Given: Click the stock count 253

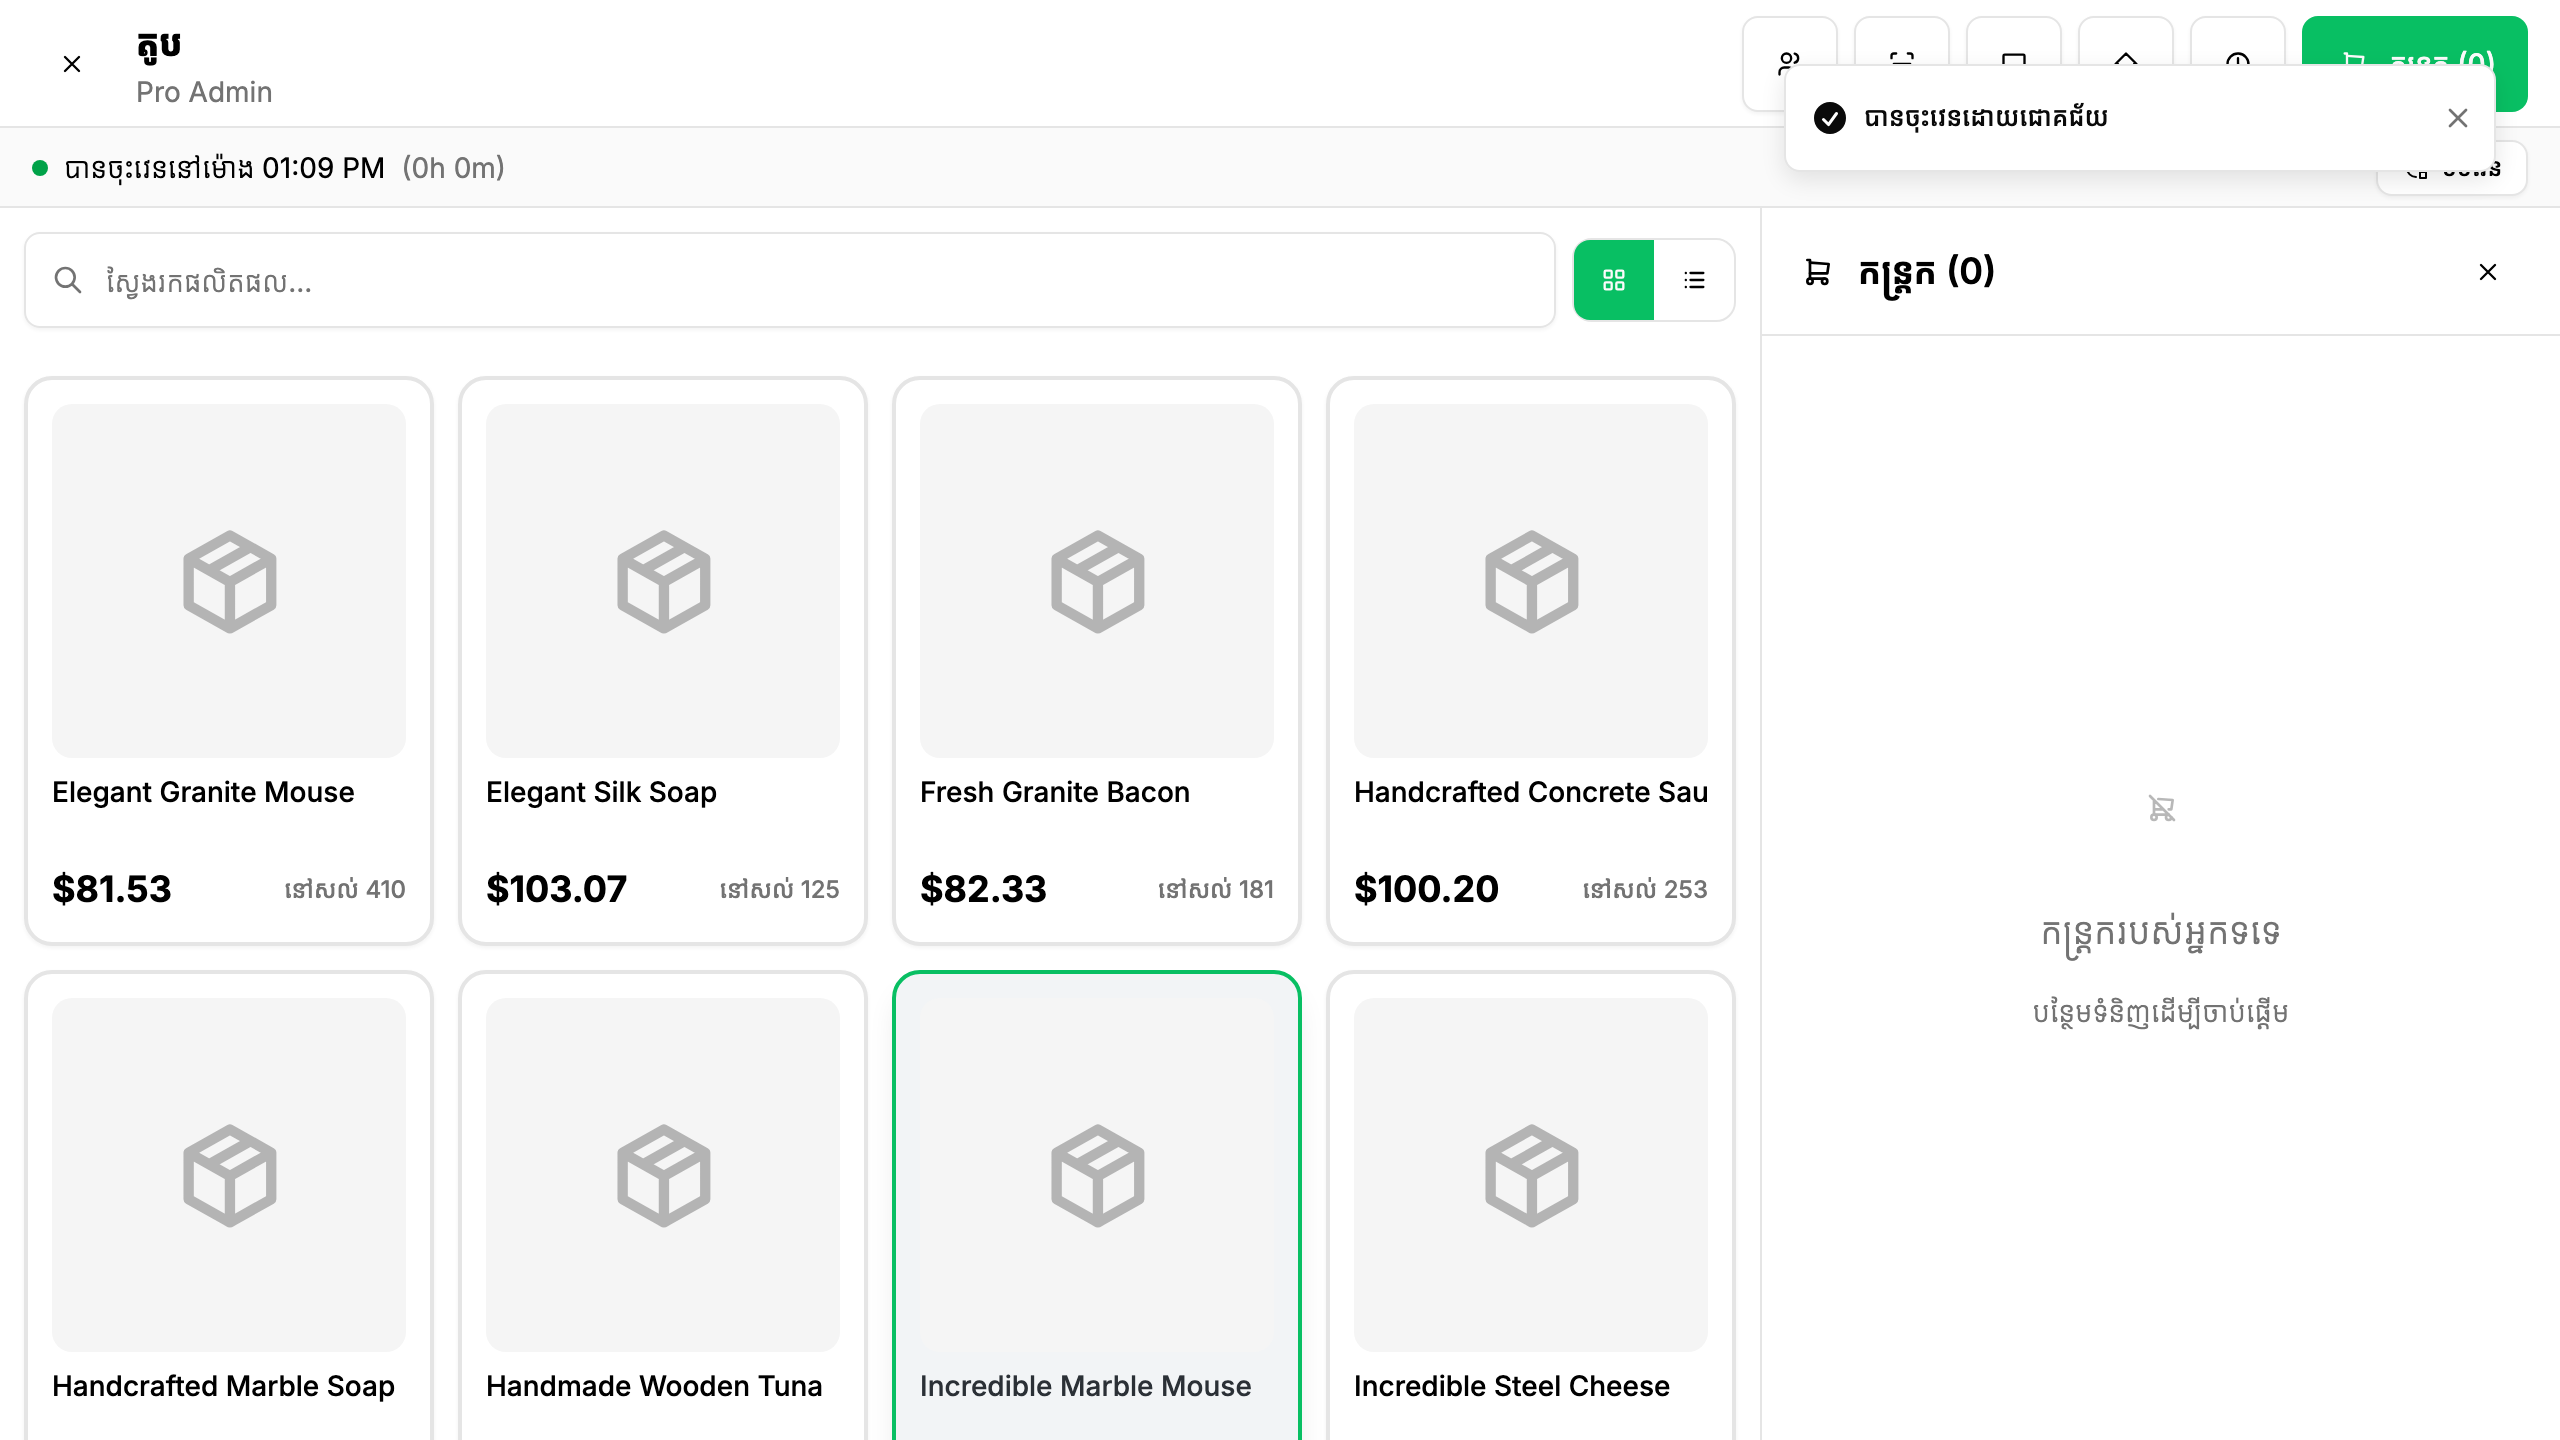Looking at the screenshot, I should [1645, 889].
